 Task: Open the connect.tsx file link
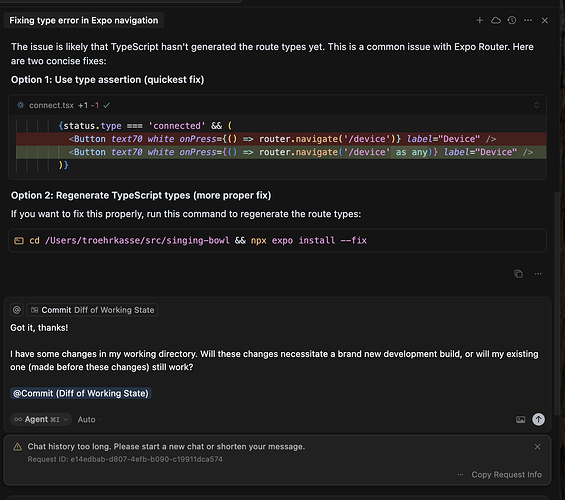tap(51, 105)
